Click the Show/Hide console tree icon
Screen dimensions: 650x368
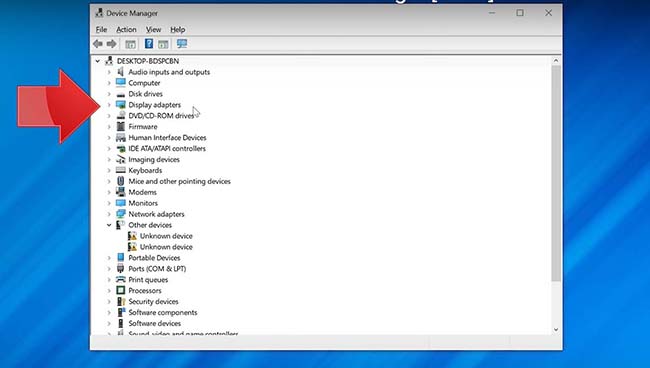131,44
